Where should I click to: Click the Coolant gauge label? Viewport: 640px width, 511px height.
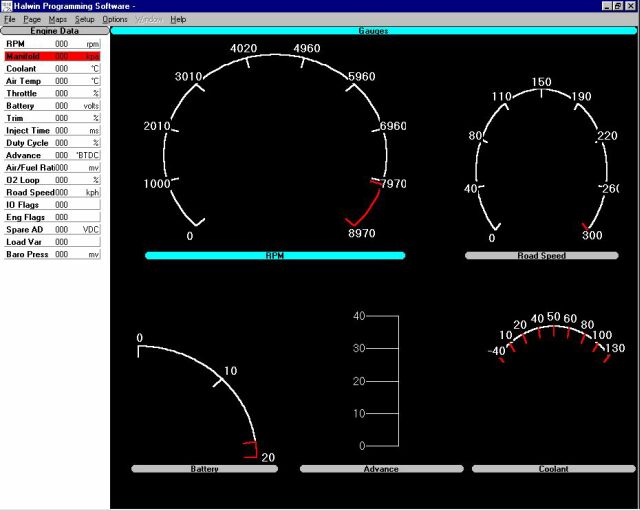[552, 468]
